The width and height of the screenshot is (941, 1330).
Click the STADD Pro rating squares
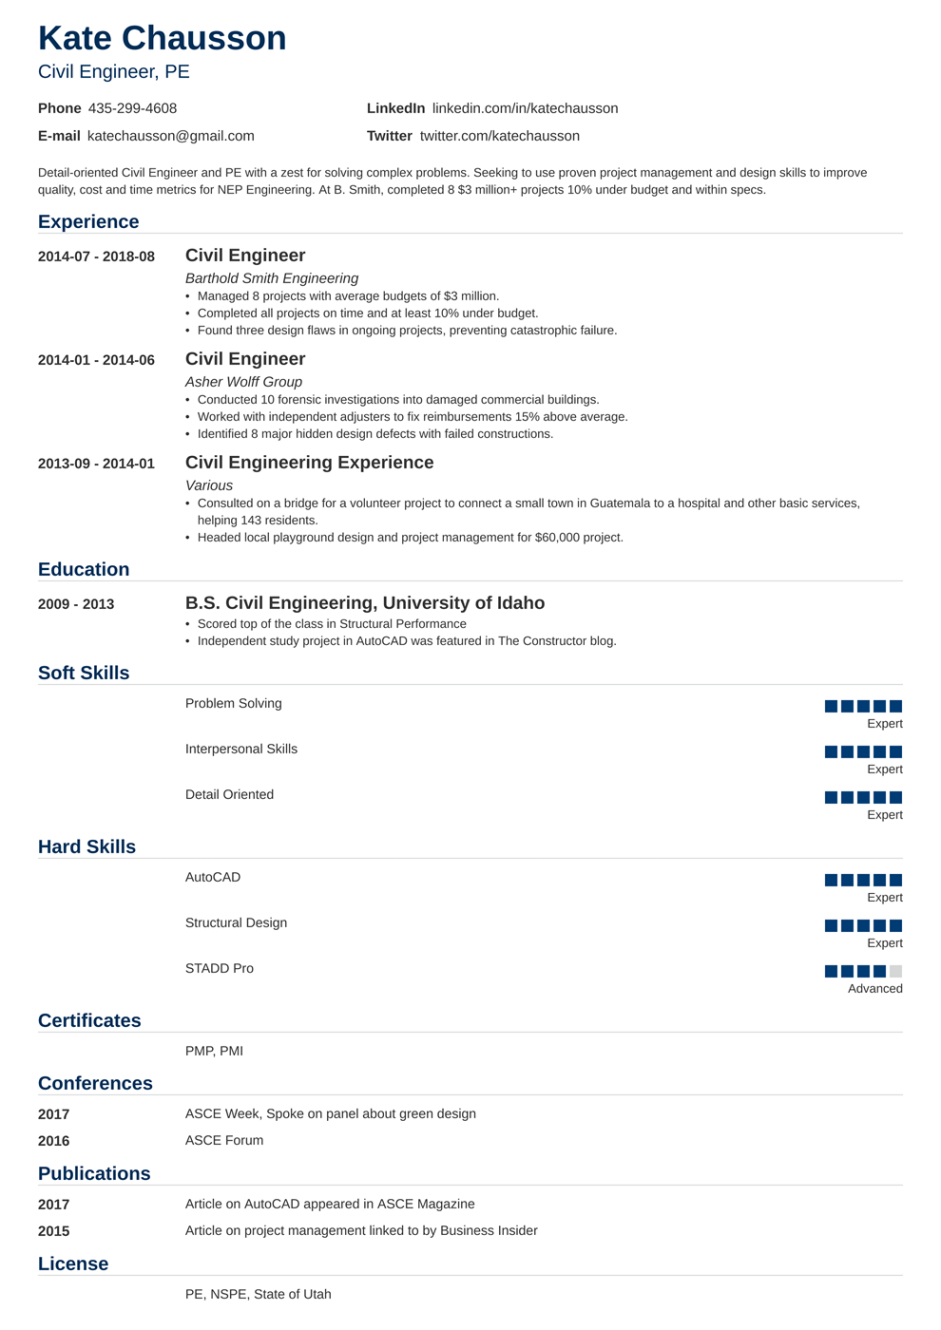[x=863, y=971]
